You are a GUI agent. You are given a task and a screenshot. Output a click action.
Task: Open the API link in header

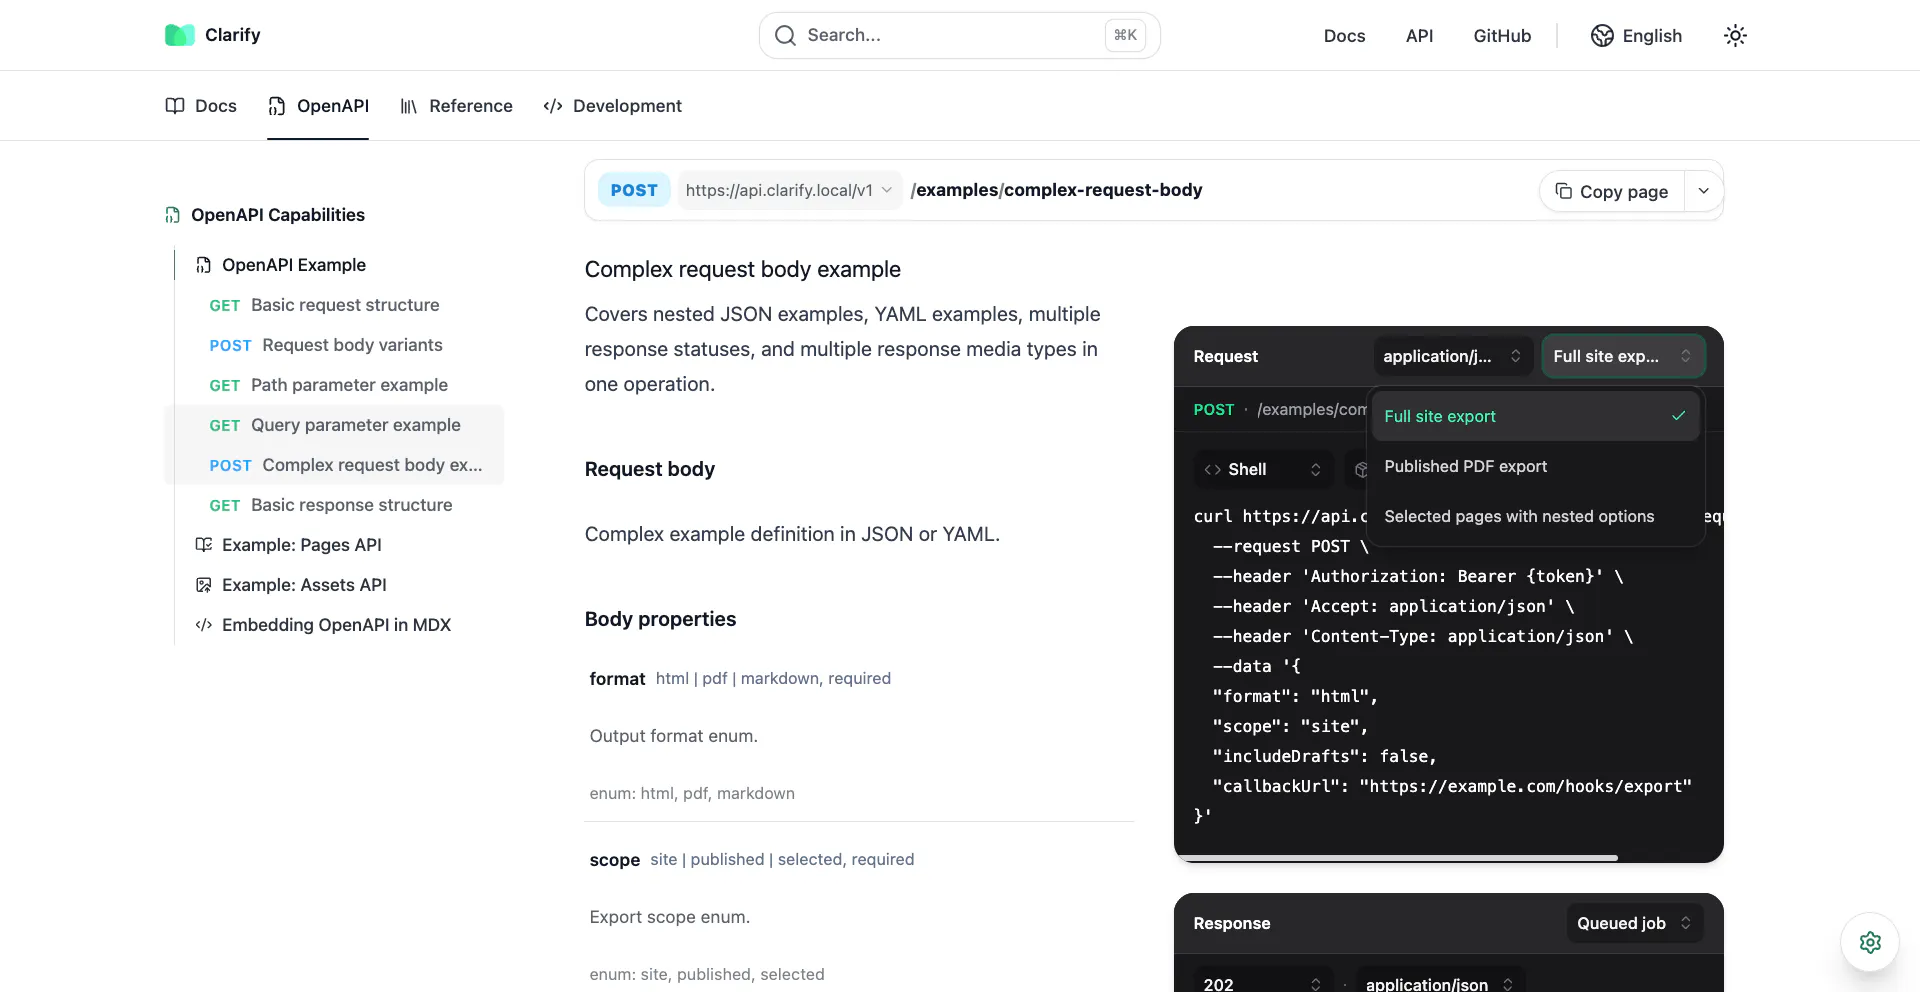tap(1419, 36)
